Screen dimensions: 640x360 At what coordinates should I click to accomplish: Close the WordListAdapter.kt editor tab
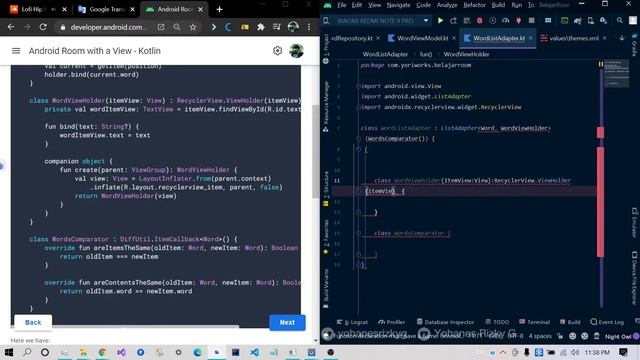(531, 38)
